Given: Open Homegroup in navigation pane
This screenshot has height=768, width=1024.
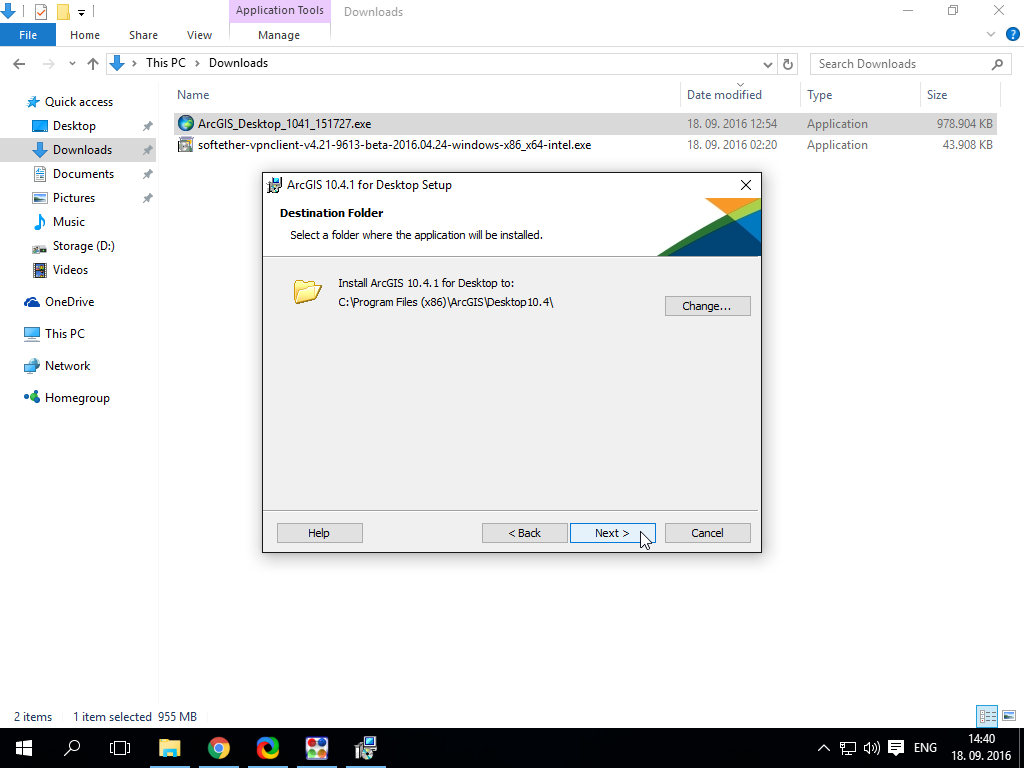Looking at the screenshot, I should [77, 398].
